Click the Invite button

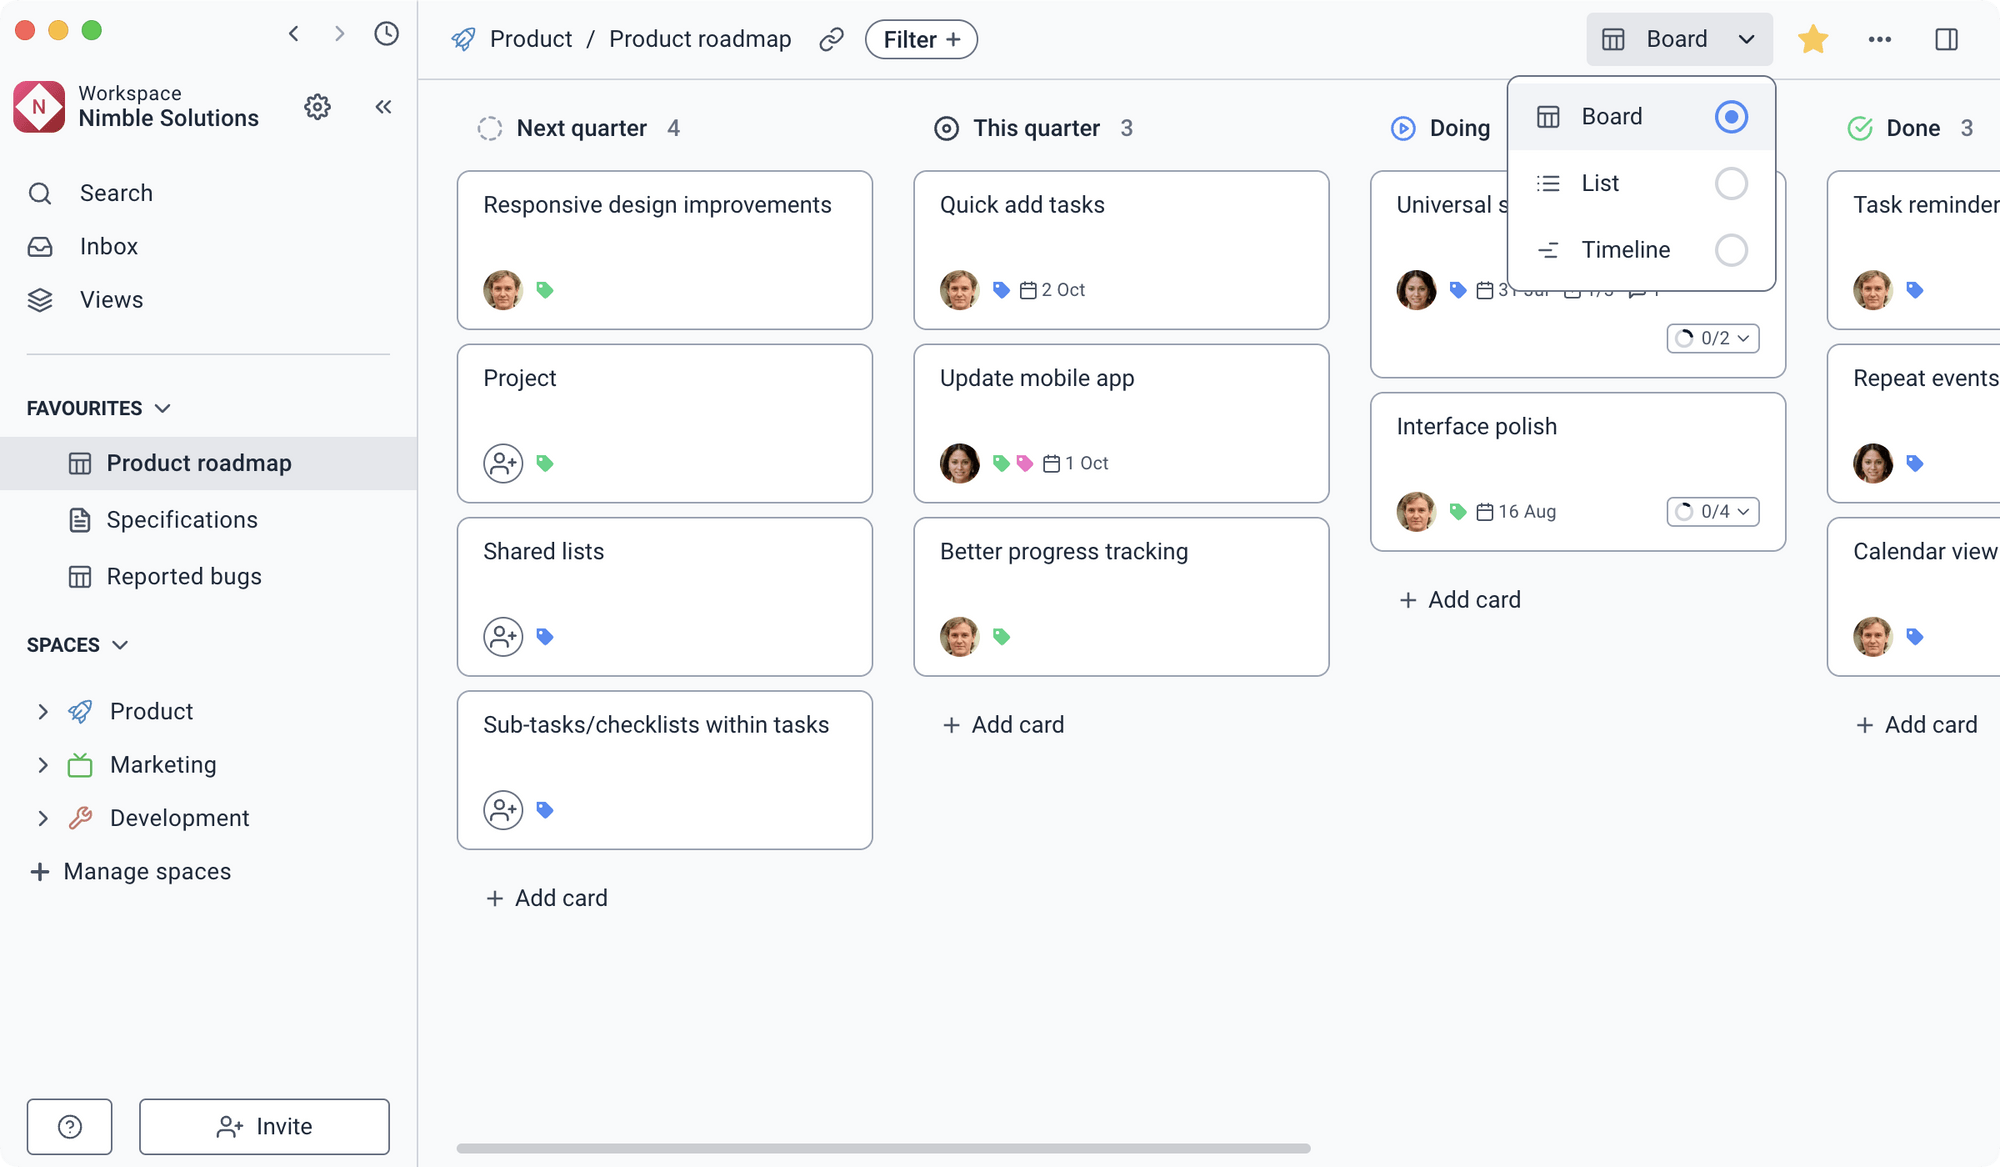(x=264, y=1126)
